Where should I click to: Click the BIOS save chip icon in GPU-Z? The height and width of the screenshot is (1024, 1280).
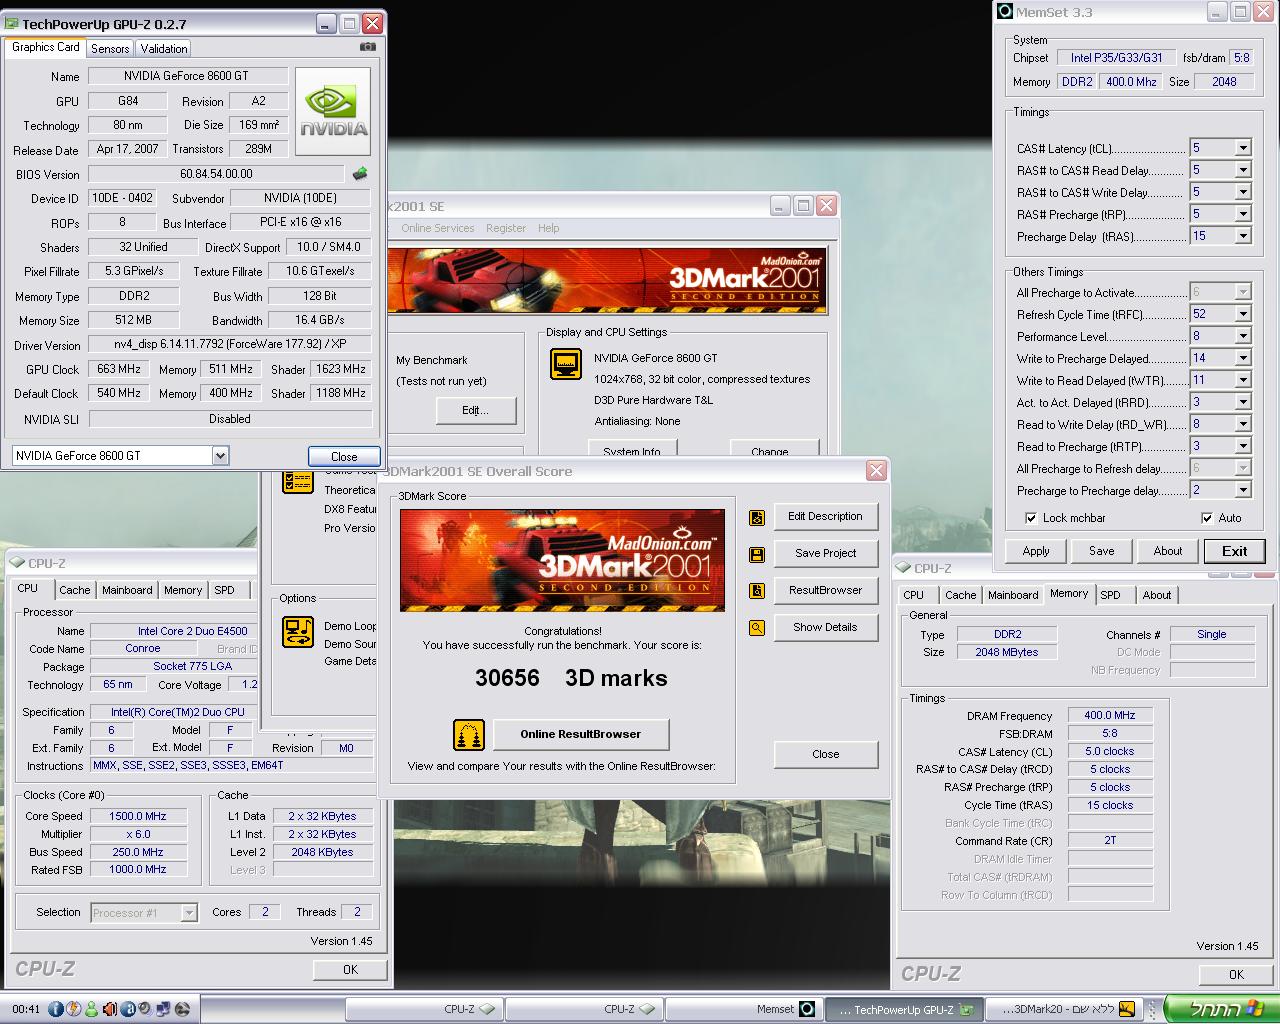click(360, 174)
